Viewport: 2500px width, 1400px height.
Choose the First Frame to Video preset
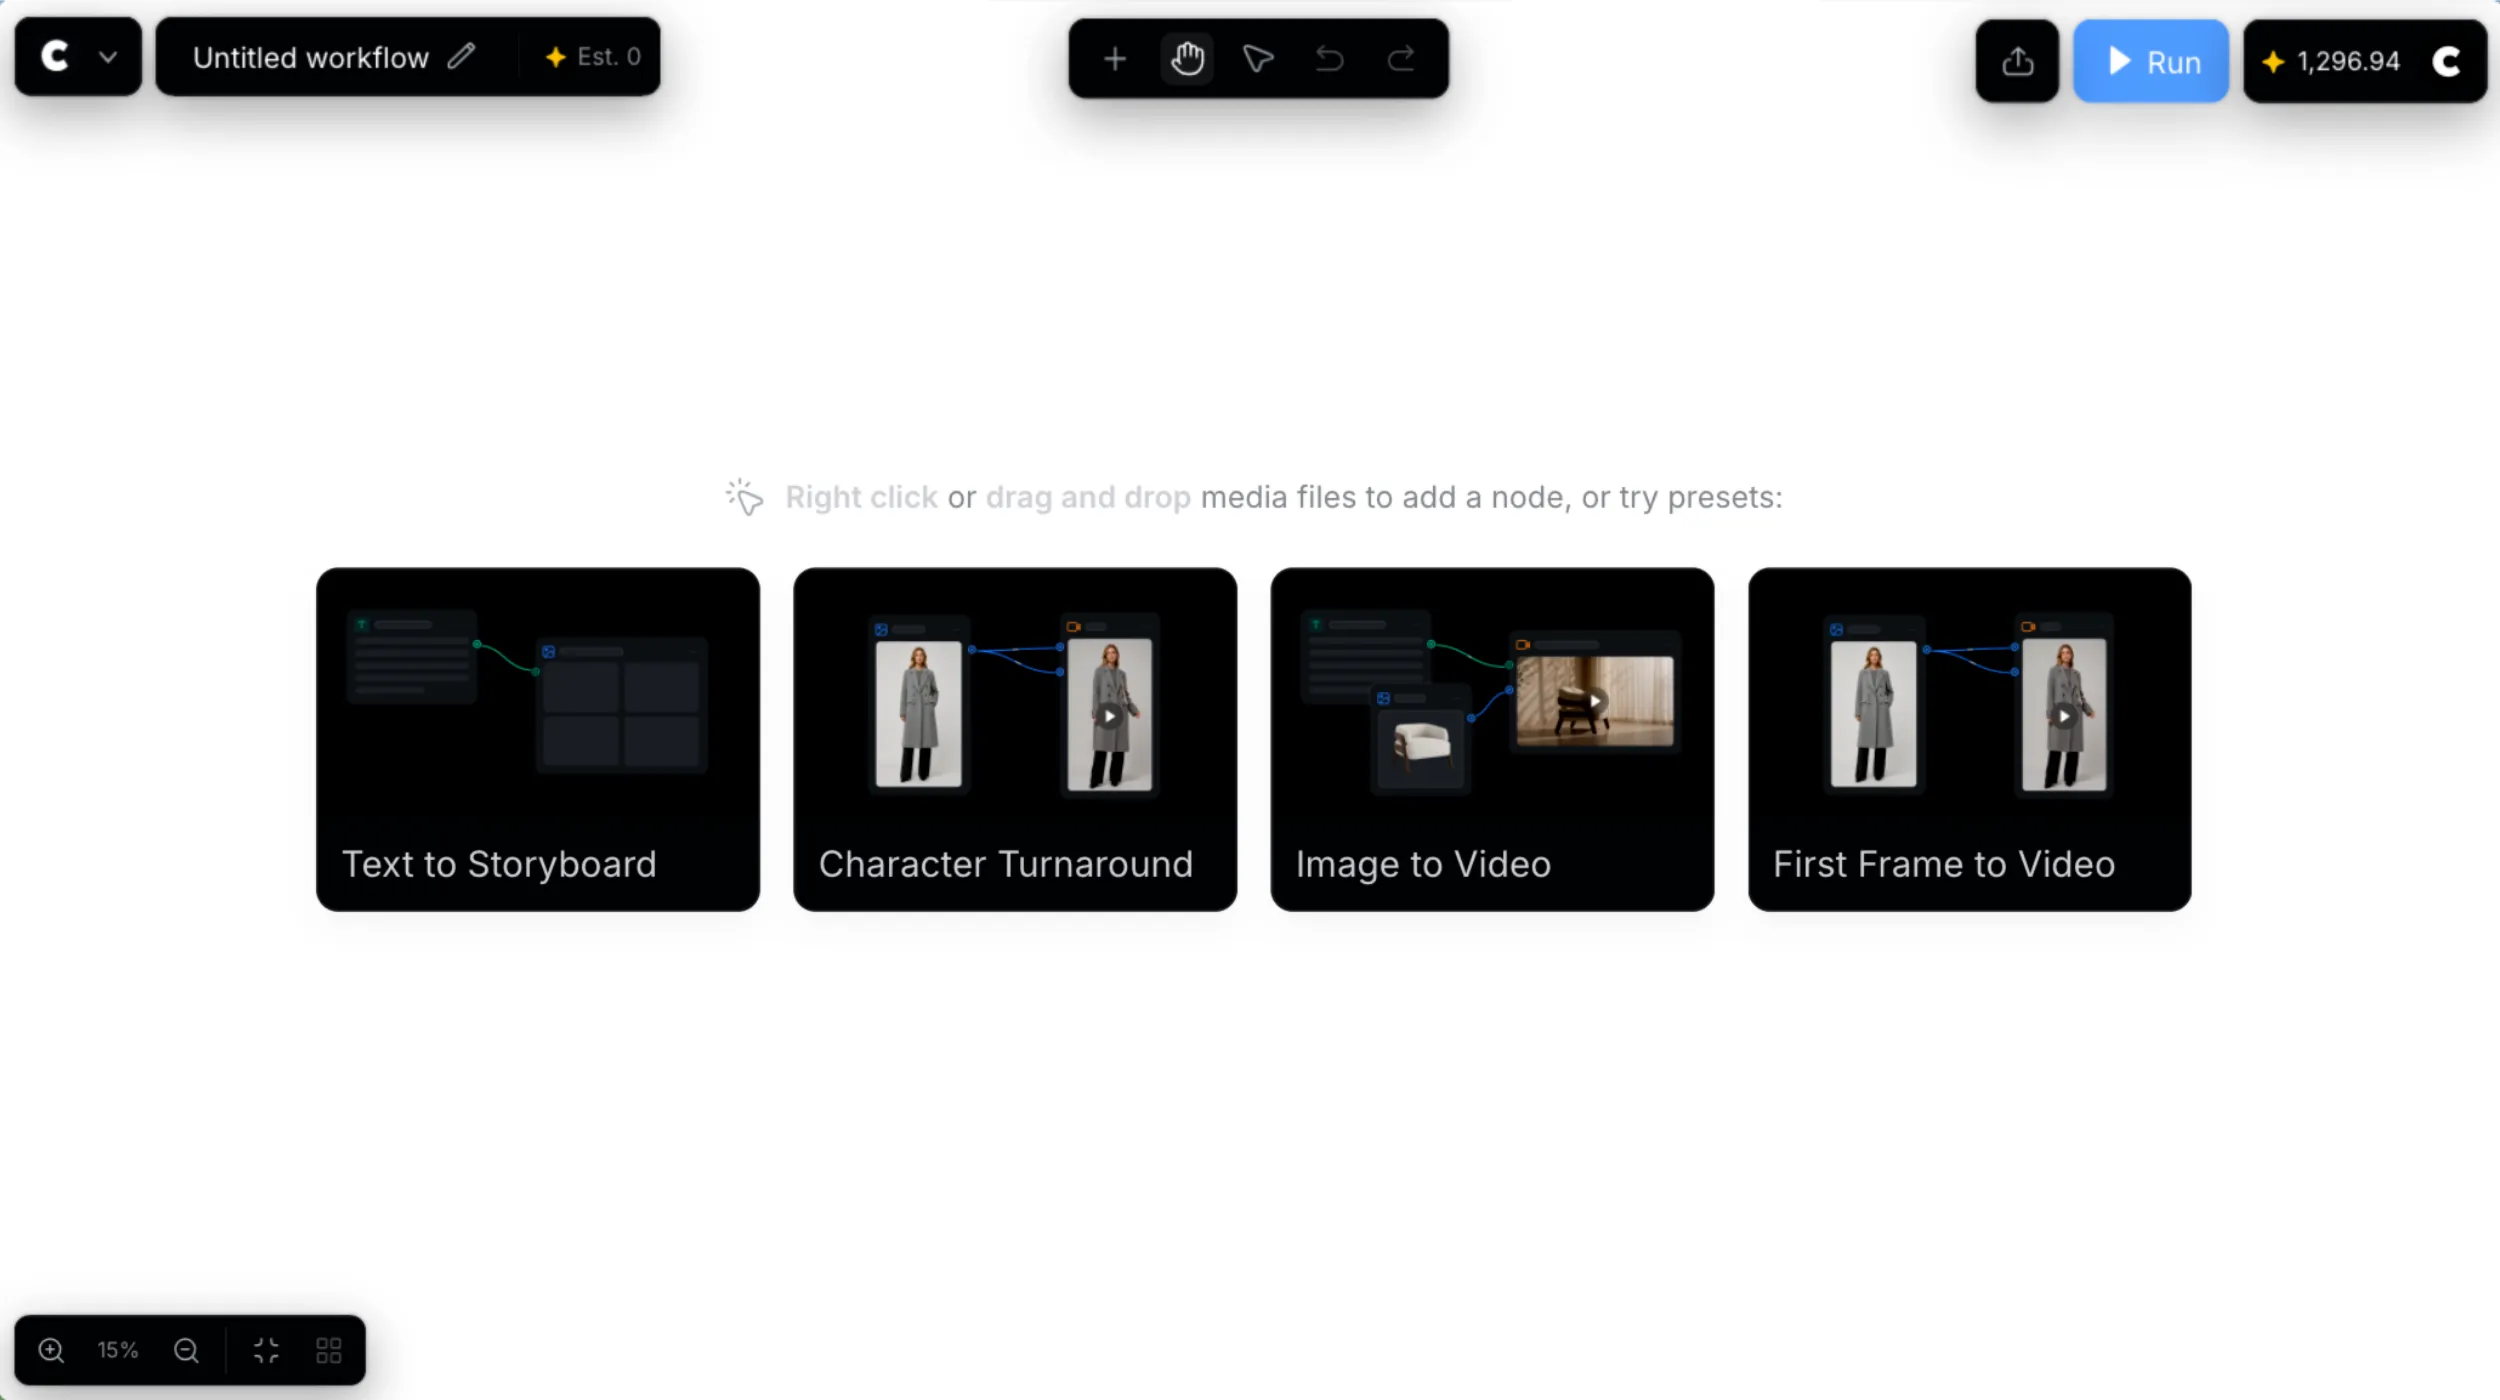coord(1969,740)
